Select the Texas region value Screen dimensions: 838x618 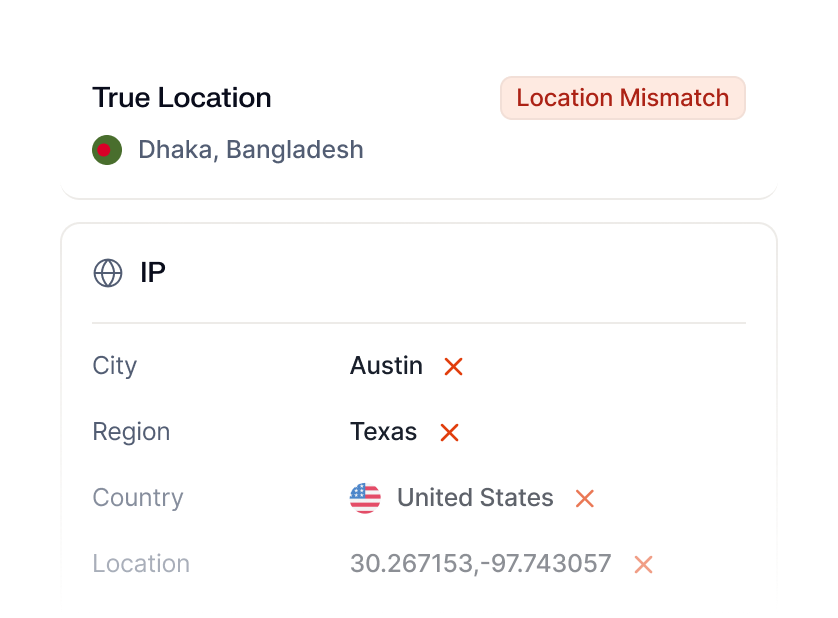point(383,432)
